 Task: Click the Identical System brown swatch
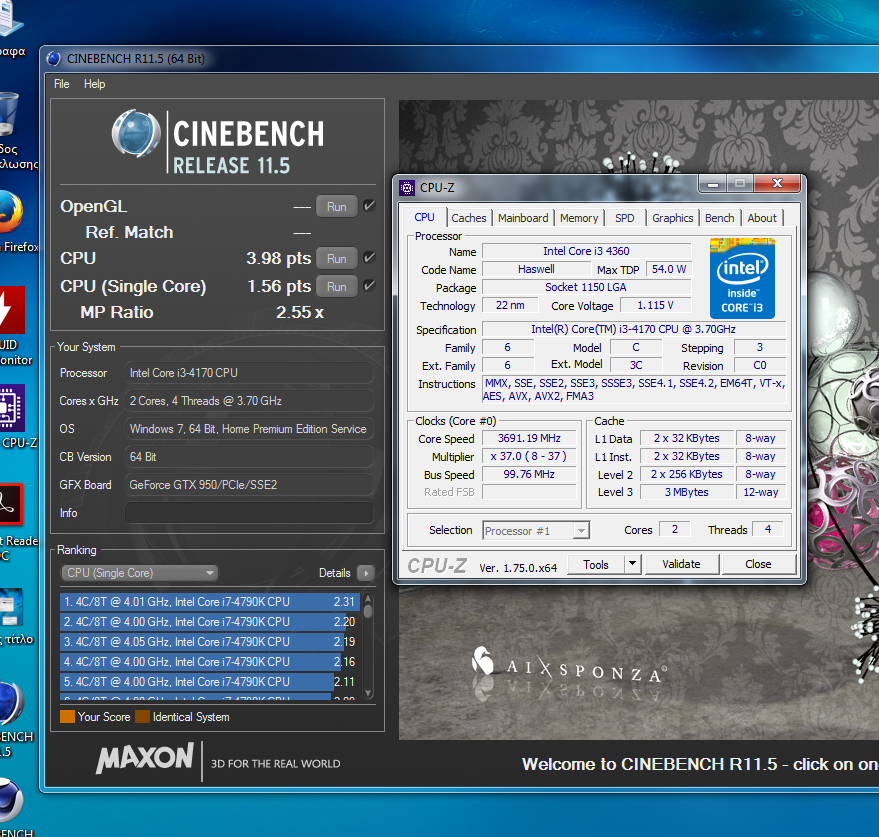tap(142, 716)
